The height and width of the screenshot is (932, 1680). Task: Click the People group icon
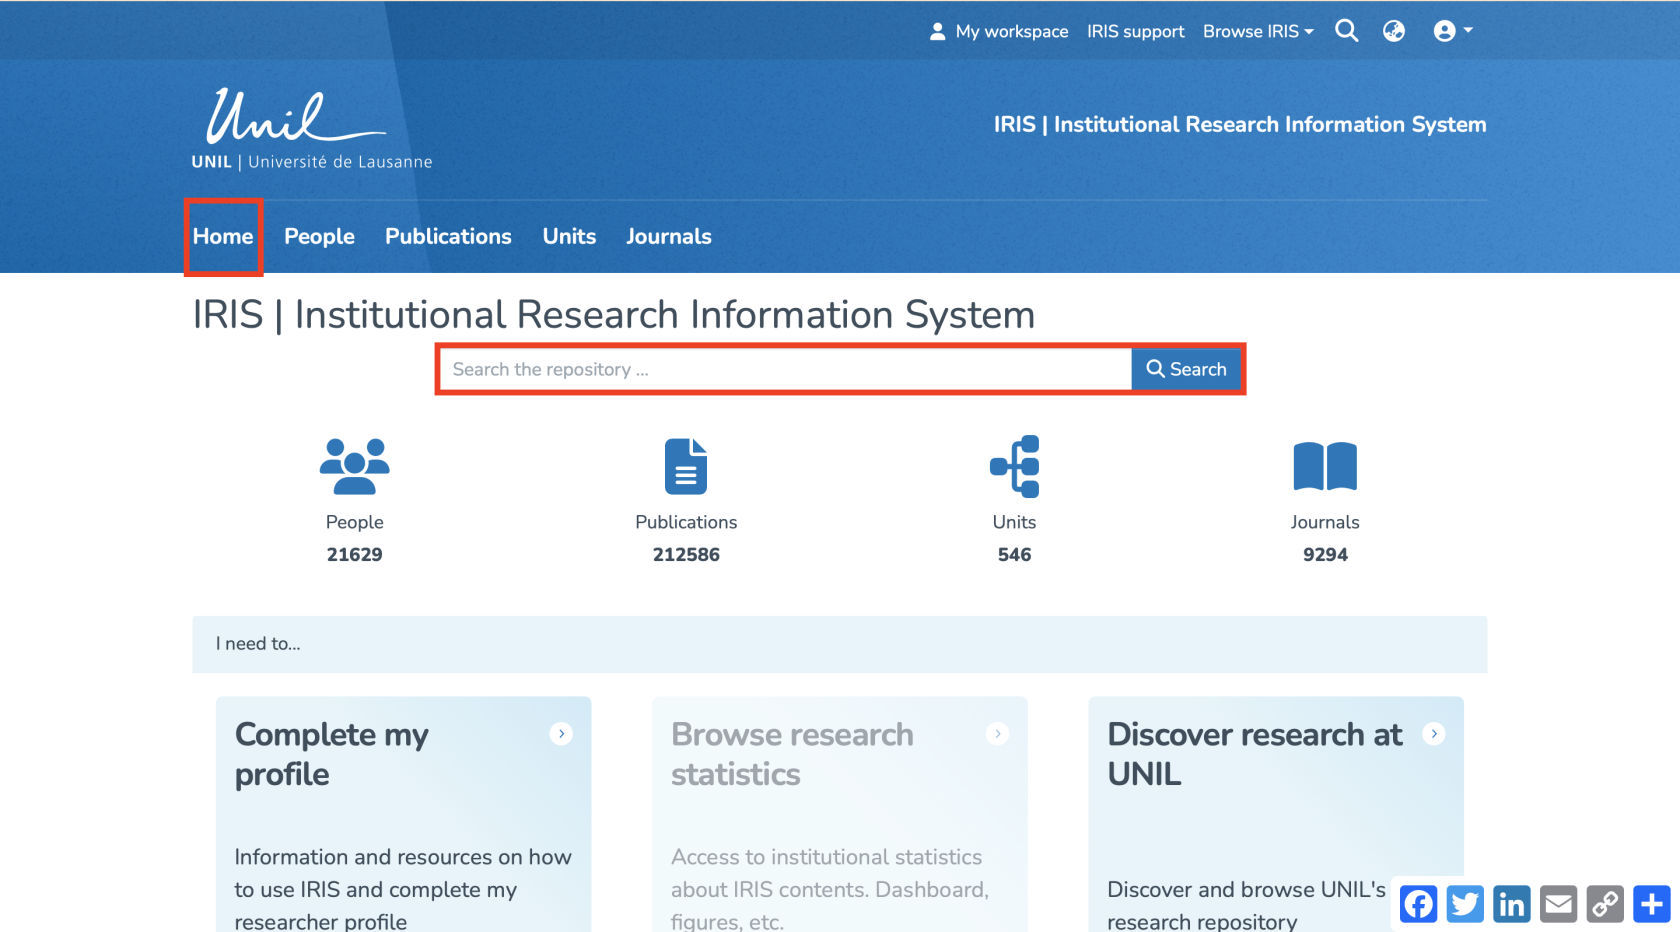354,466
